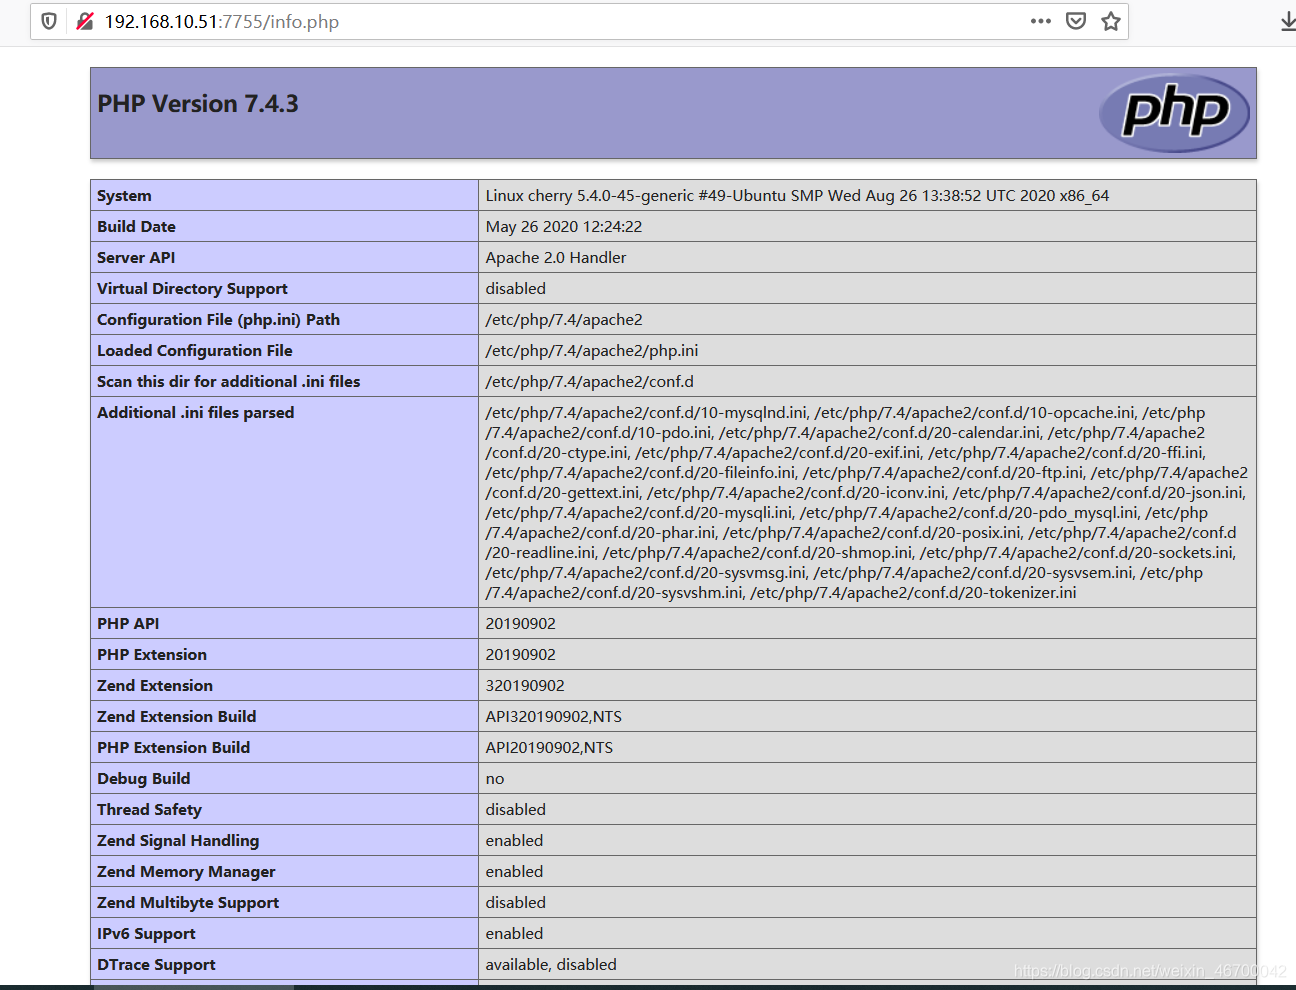Save page to Pocket icon
Image resolution: width=1296 pixels, height=990 pixels.
(1076, 21)
